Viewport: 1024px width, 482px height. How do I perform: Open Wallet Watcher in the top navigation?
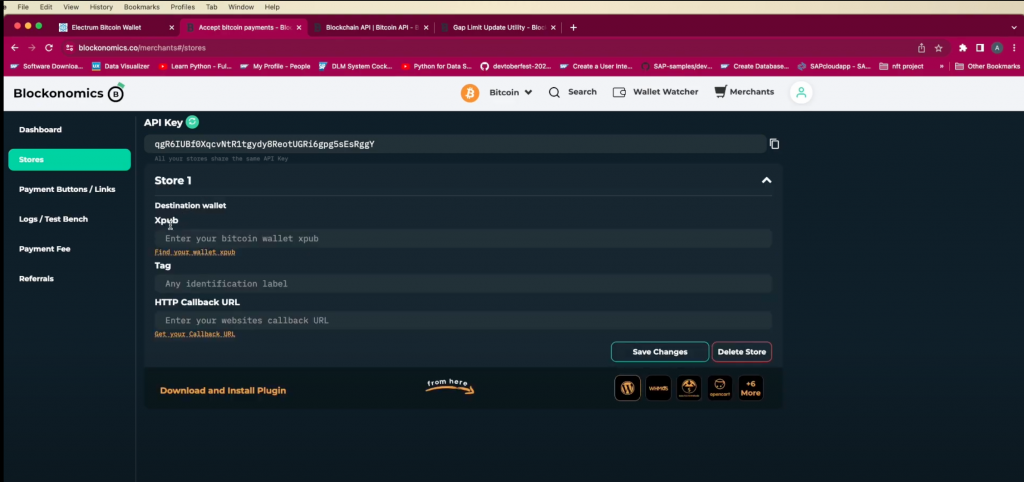coord(656,92)
